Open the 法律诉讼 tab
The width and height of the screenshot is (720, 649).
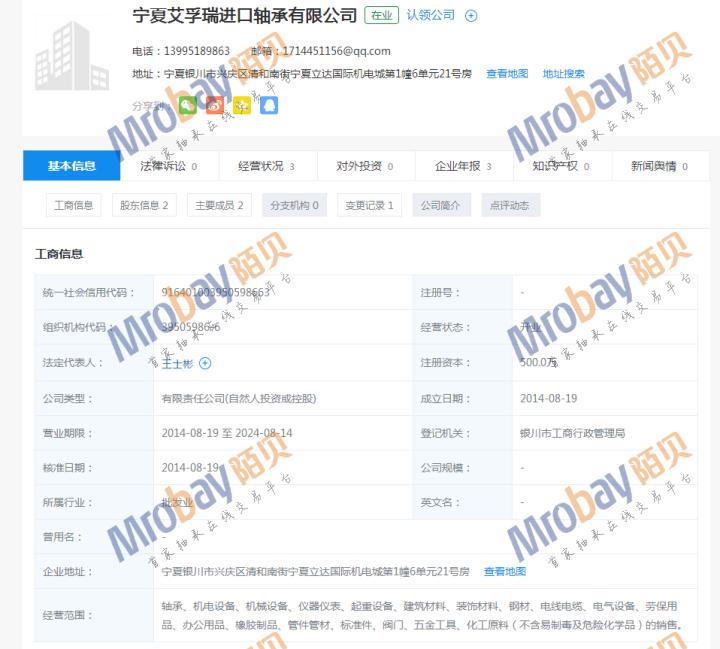pos(168,166)
